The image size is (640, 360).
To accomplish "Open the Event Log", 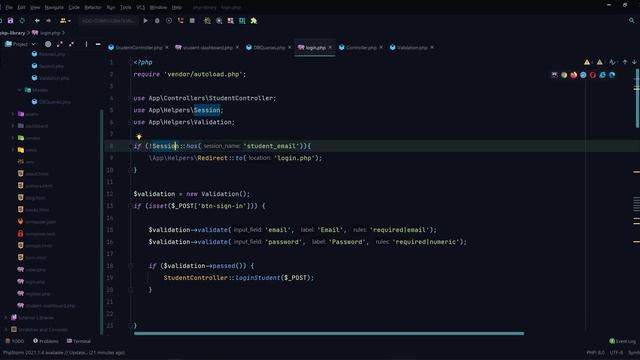I will pos(622,341).
